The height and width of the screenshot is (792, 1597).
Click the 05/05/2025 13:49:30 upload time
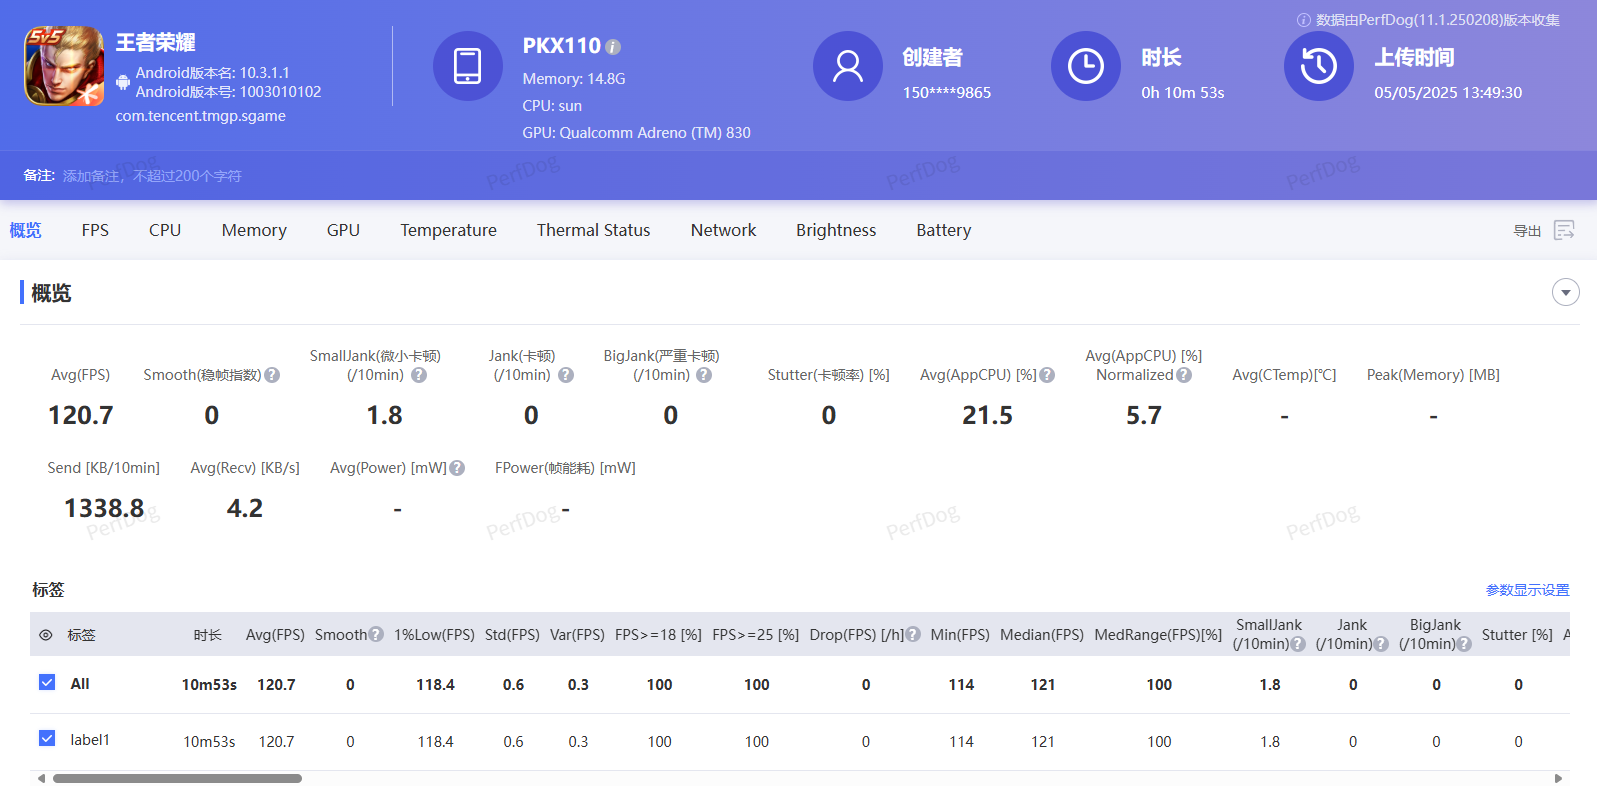pyautogui.click(x=1448, y=92)
